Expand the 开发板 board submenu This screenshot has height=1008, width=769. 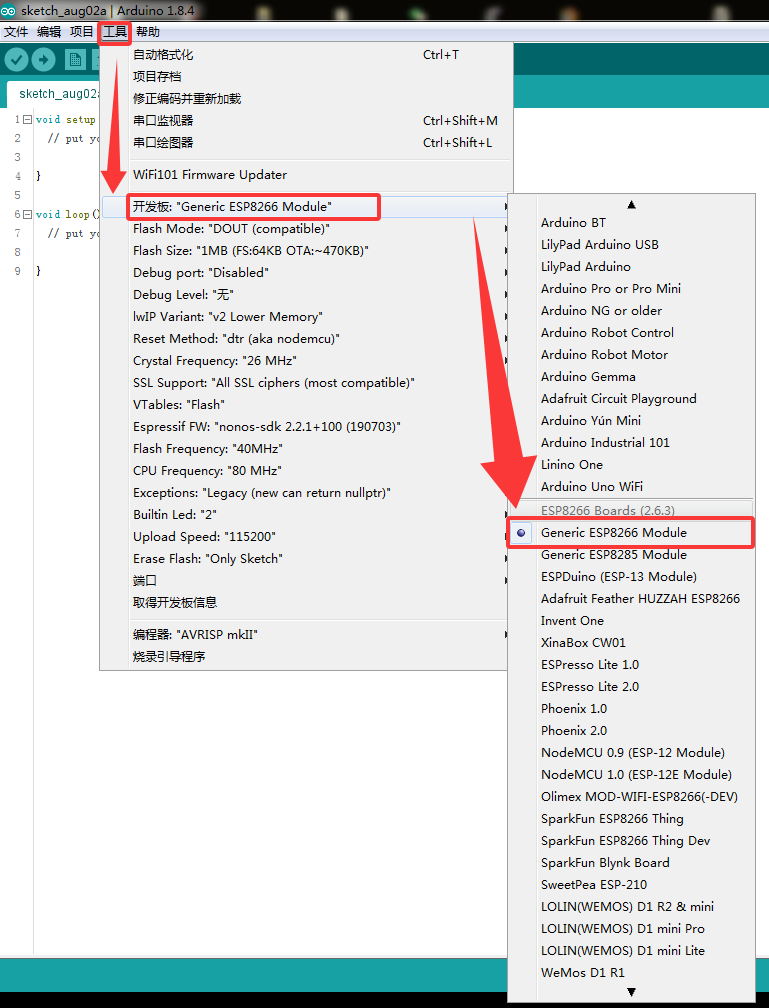coord(306,206)
